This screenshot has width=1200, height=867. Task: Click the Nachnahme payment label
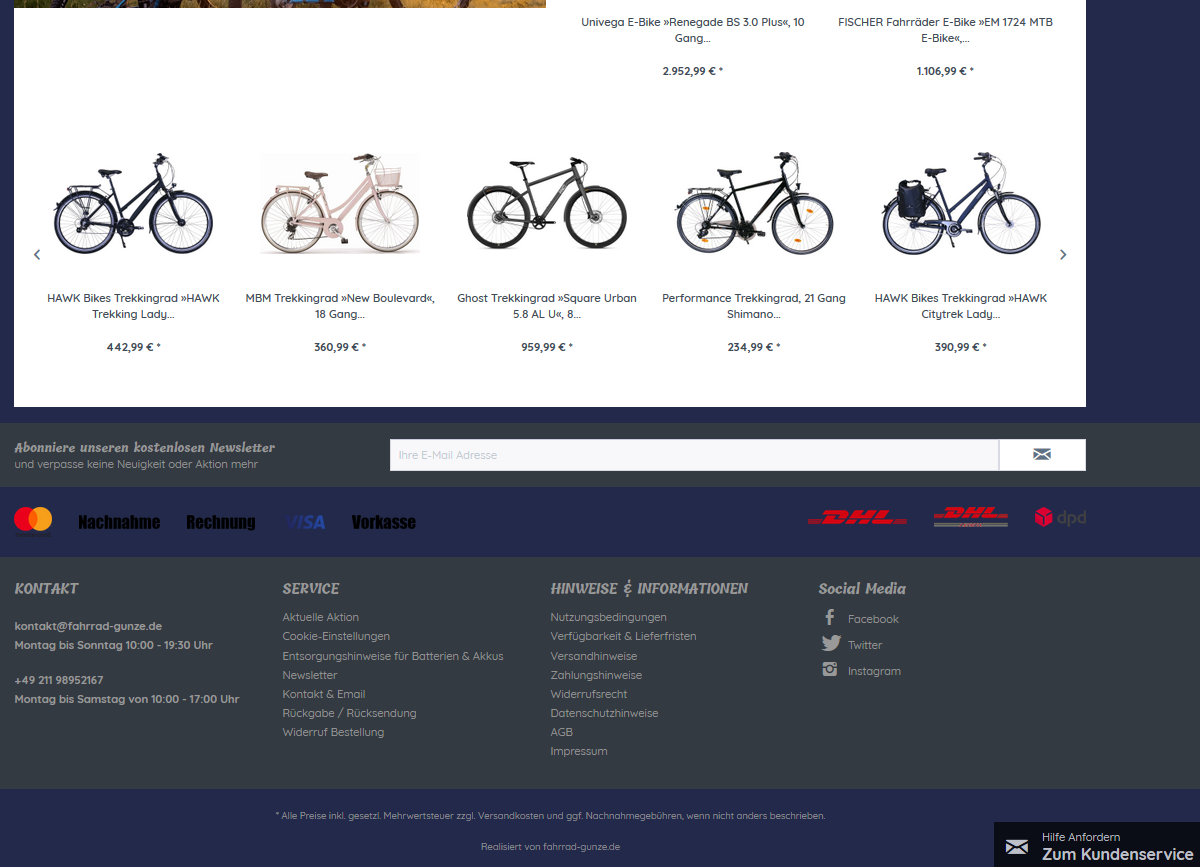[x=119, y=522]
